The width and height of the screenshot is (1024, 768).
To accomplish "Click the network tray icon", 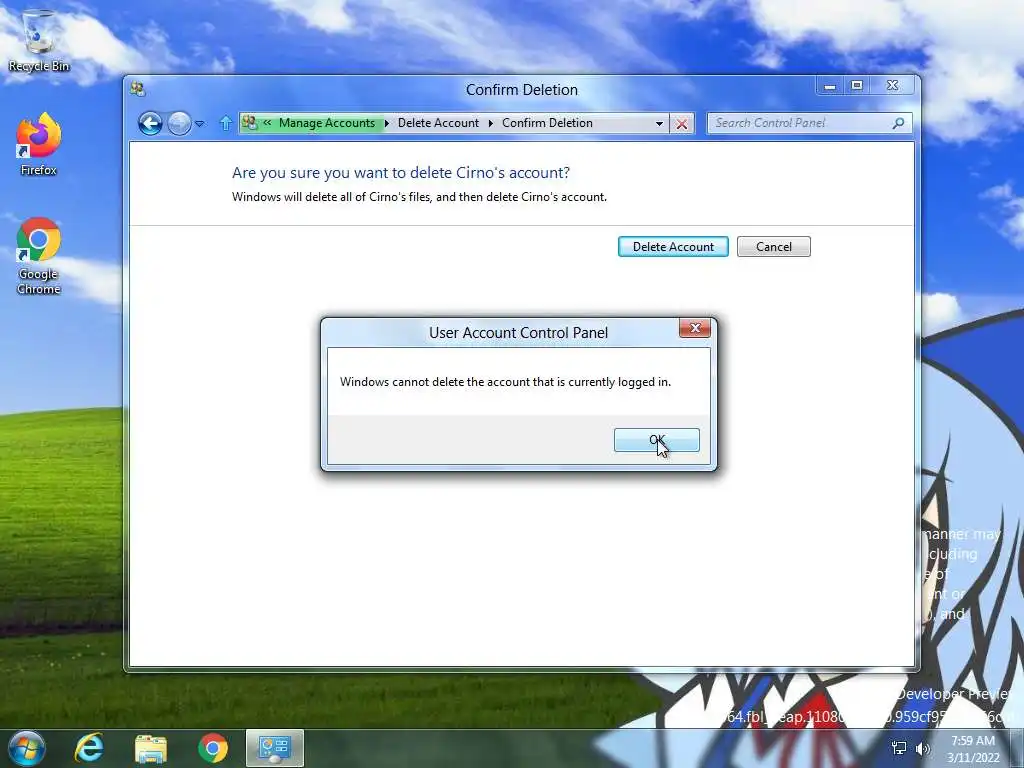I will click(899, 748).
